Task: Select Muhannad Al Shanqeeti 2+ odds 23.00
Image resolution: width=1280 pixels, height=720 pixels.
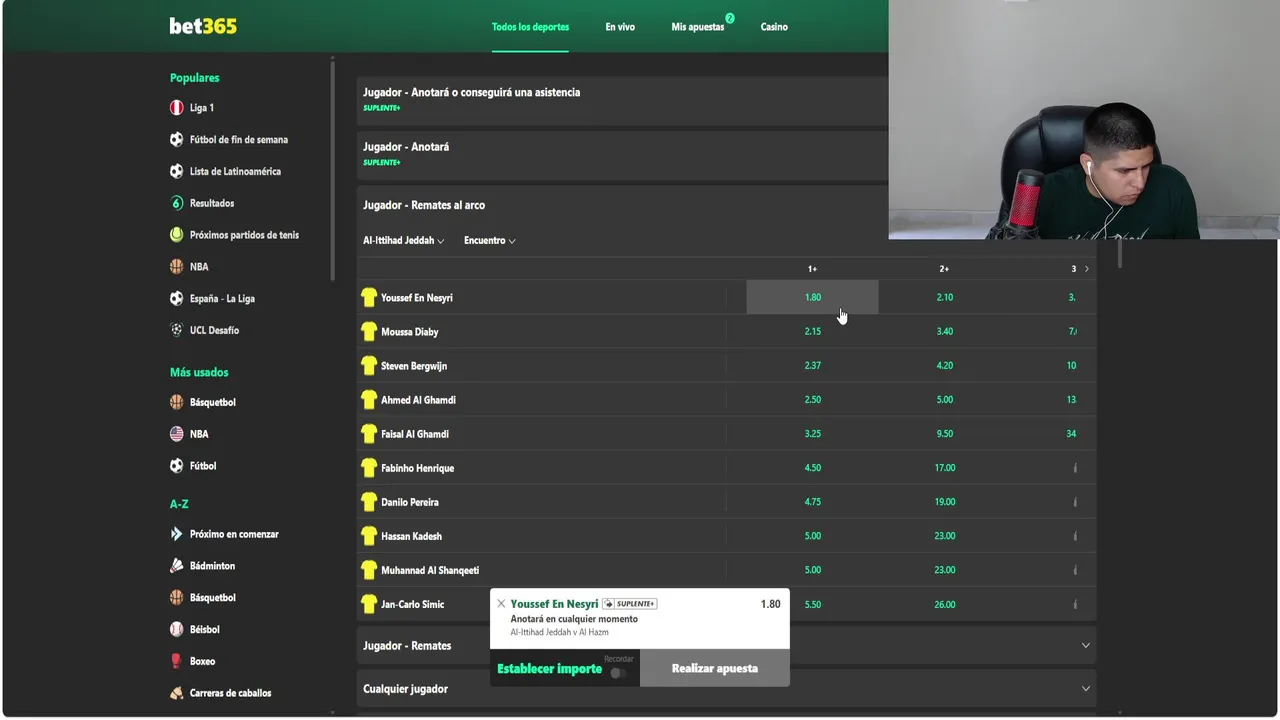Action: tap(945, 570)
